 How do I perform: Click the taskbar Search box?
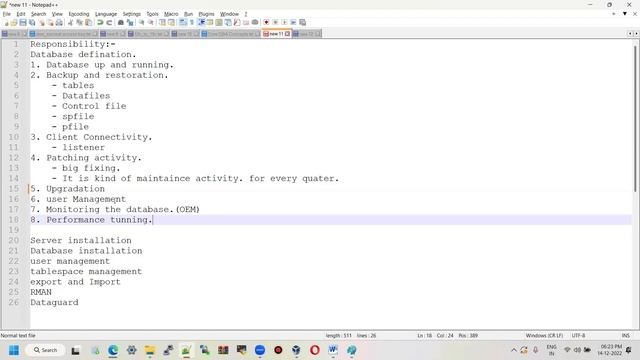[46, 350]
